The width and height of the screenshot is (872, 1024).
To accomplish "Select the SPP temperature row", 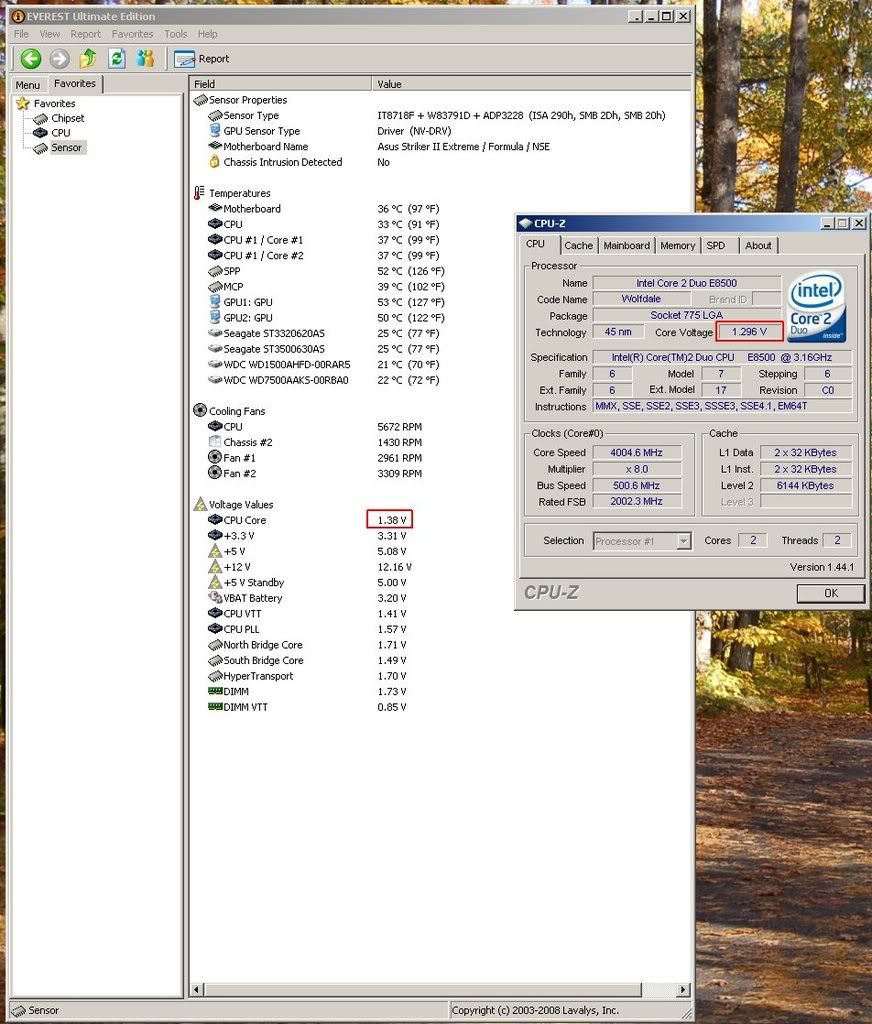I will tap(441, 271).
